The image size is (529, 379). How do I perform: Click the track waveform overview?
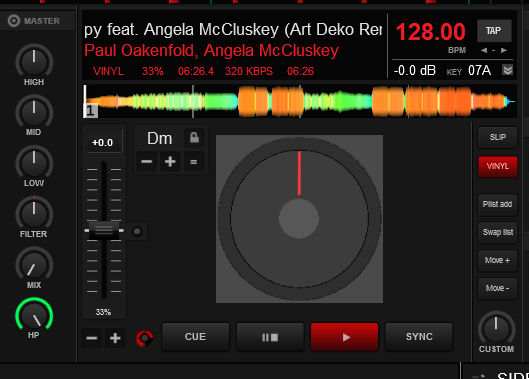(300, 101)
